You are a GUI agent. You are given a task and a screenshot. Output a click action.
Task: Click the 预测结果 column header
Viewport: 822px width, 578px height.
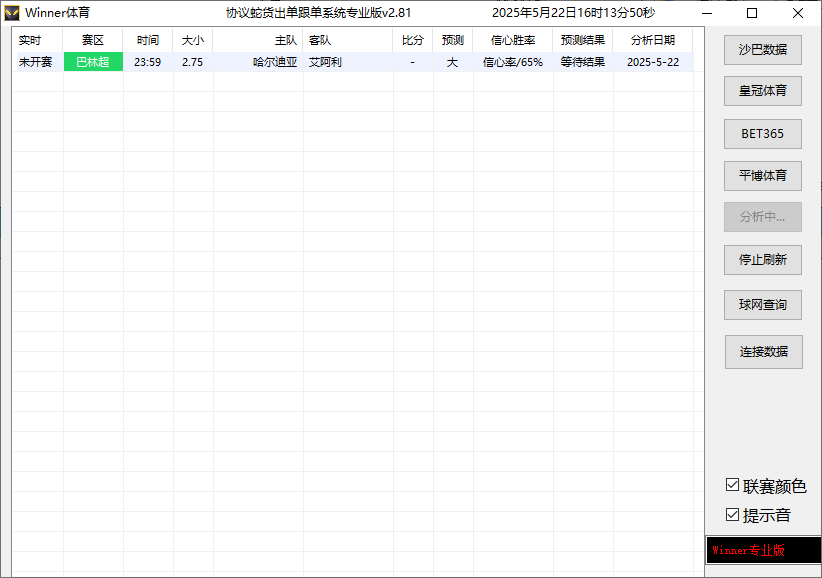pos(582,41)
